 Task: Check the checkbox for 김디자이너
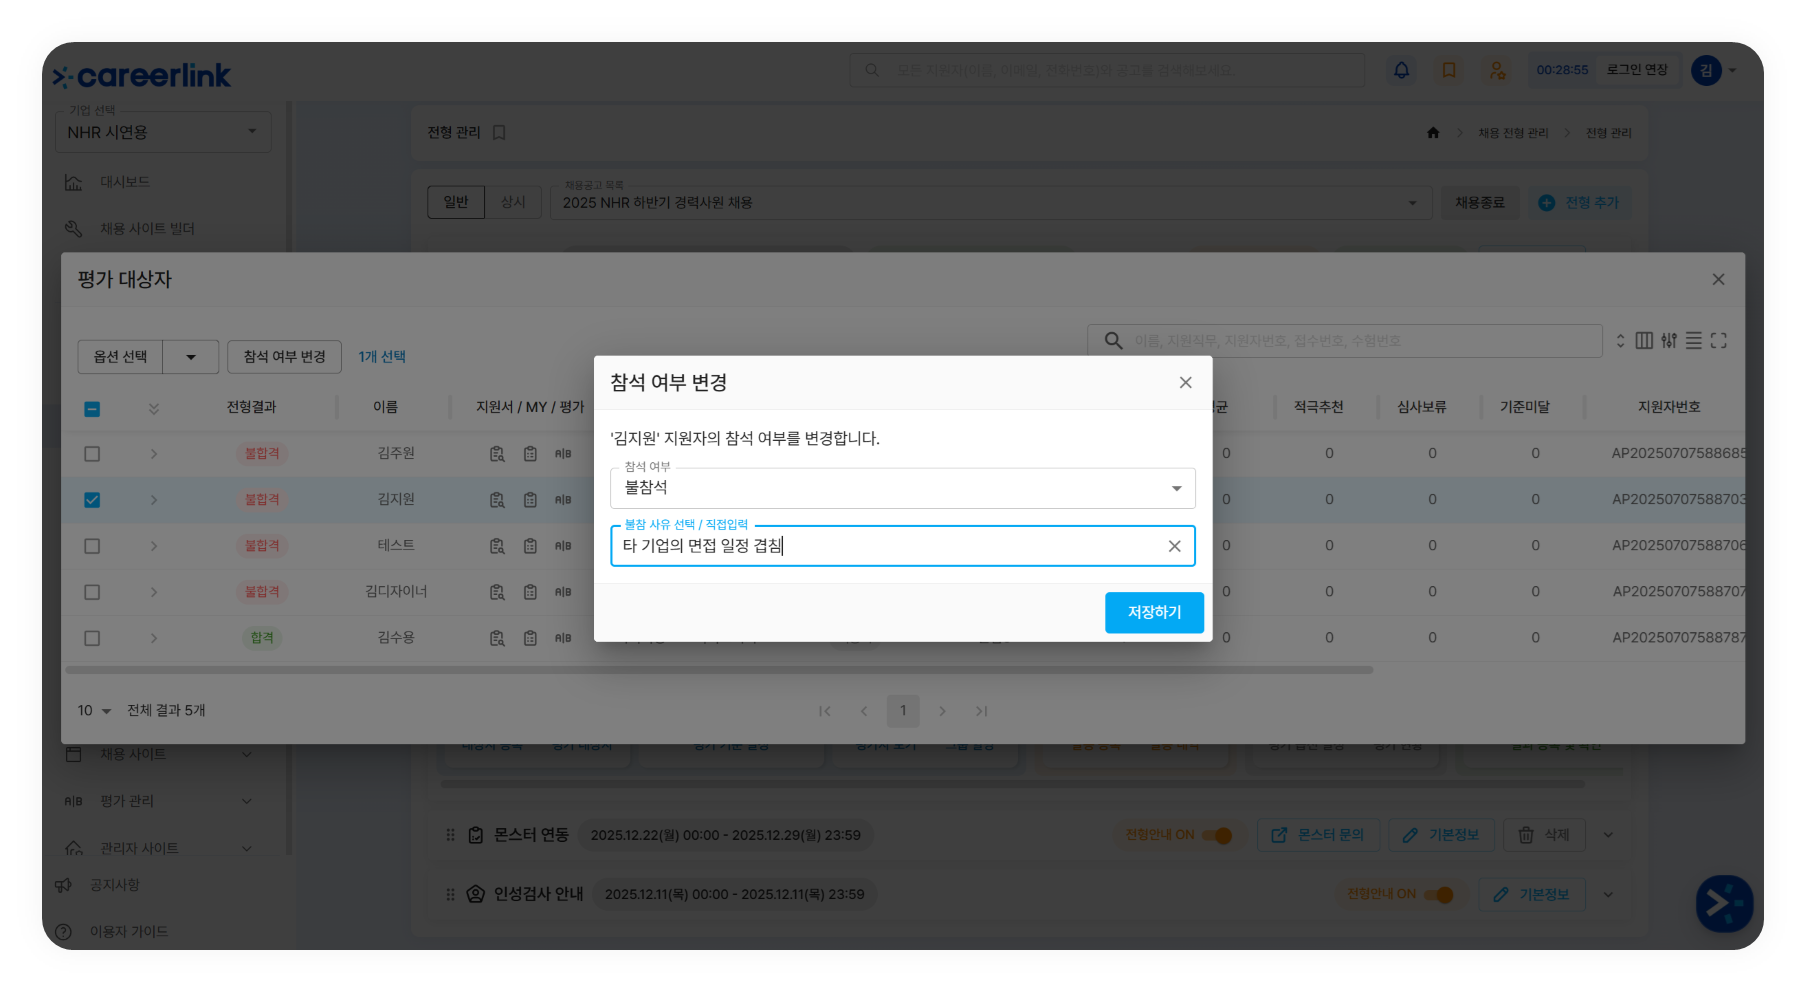click(x=92, y=592)
